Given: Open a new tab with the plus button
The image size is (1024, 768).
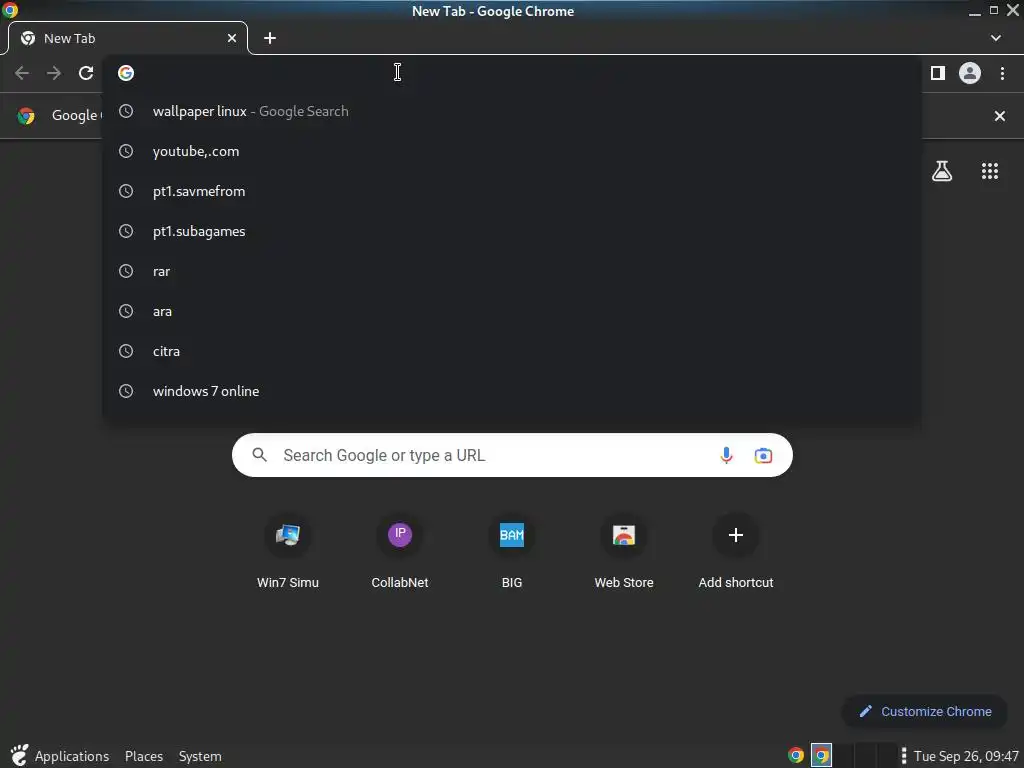Looking at the screenshot, I should coord(270,39).
